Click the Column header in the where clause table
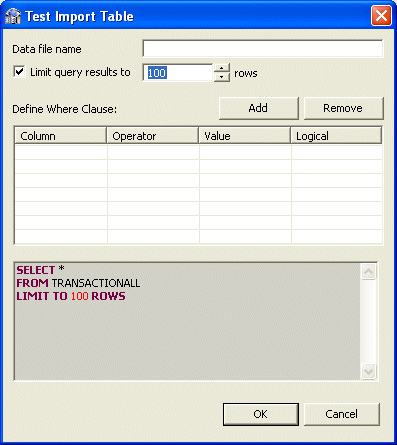This screenshot has width=397, height=445. click(61, 136)
